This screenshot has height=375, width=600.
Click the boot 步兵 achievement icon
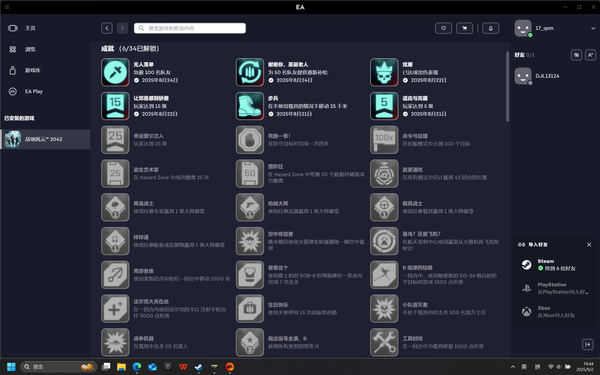(250, 106)
